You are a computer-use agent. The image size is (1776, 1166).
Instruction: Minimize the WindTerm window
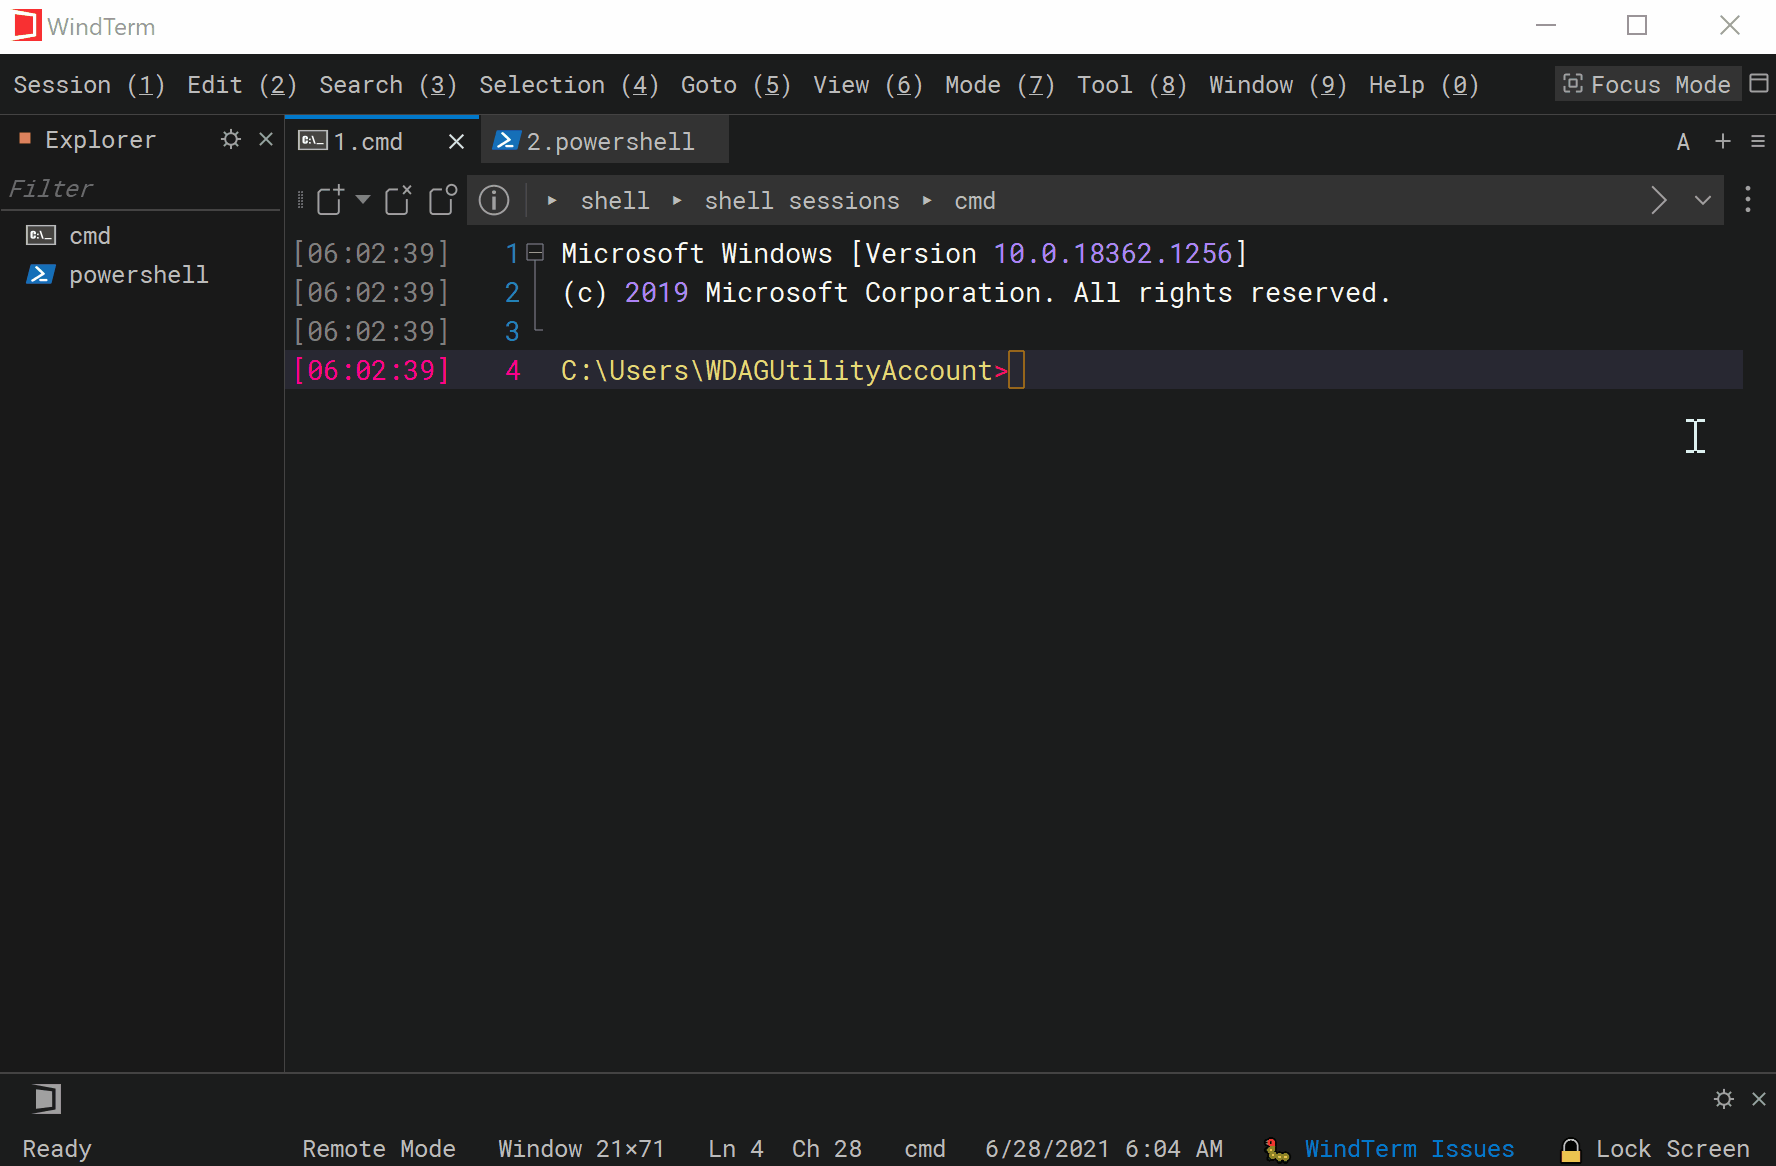pos(1546,25)
